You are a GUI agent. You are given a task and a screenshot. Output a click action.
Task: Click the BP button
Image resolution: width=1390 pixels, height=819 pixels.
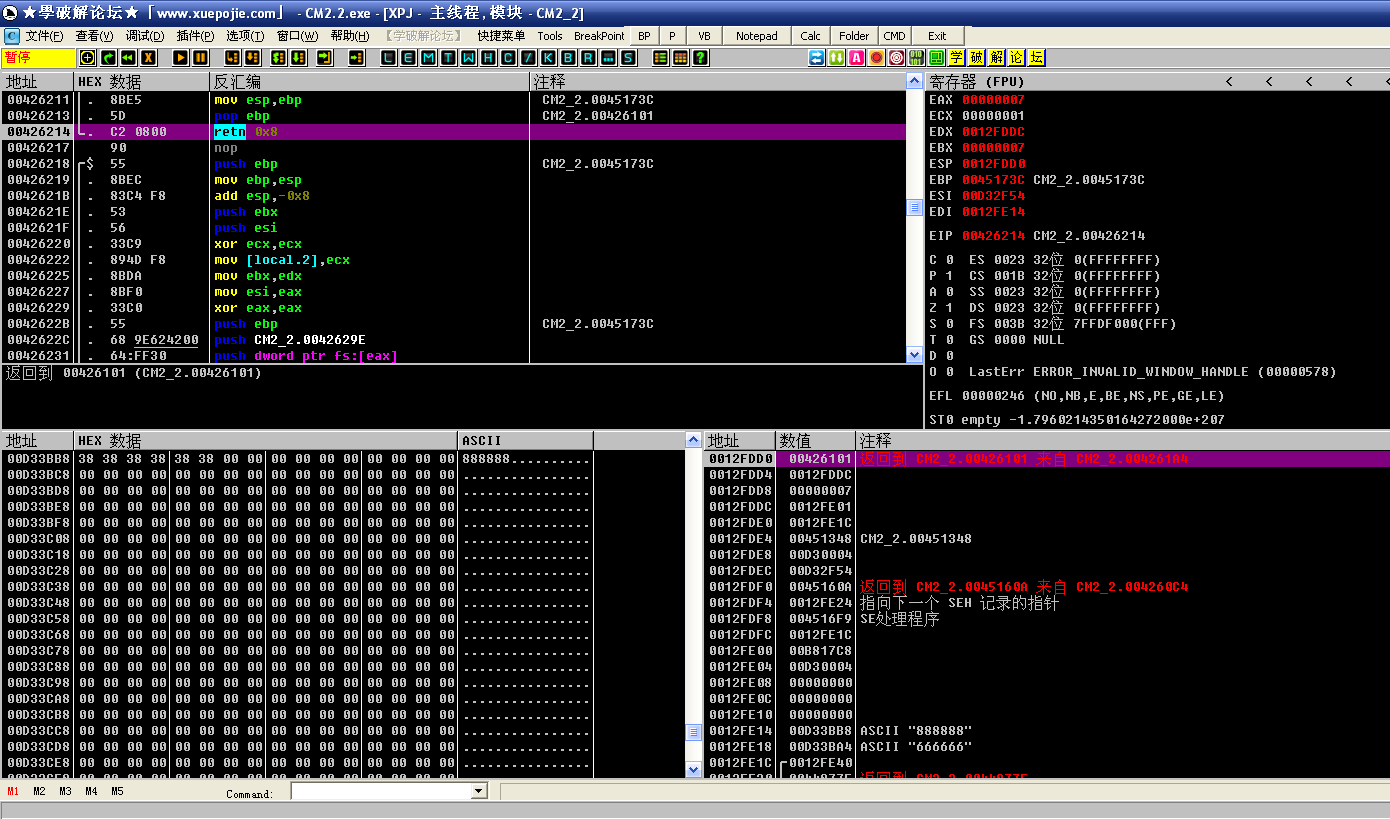644,36
